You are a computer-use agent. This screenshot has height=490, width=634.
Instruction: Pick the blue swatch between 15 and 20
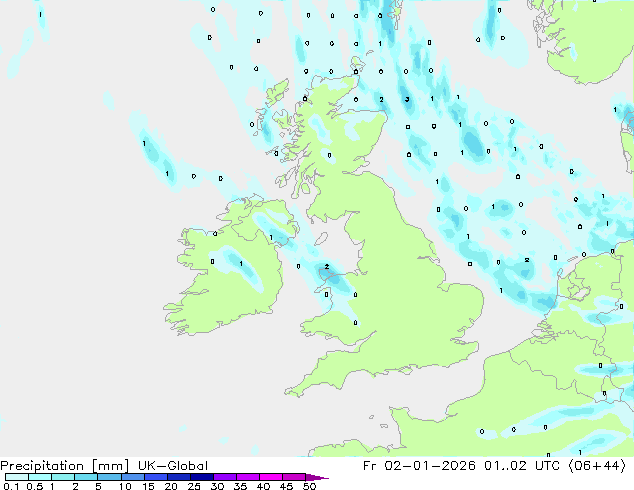(x=155, y=477)
